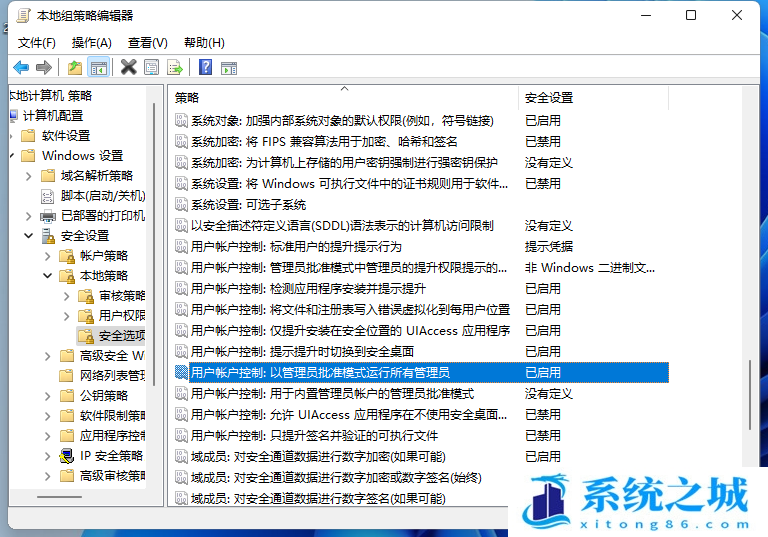Viewport: 768px width, 537px height.
Task: Toggle the Show/Hide console tree icon
Action: click(x=98, y=67)
